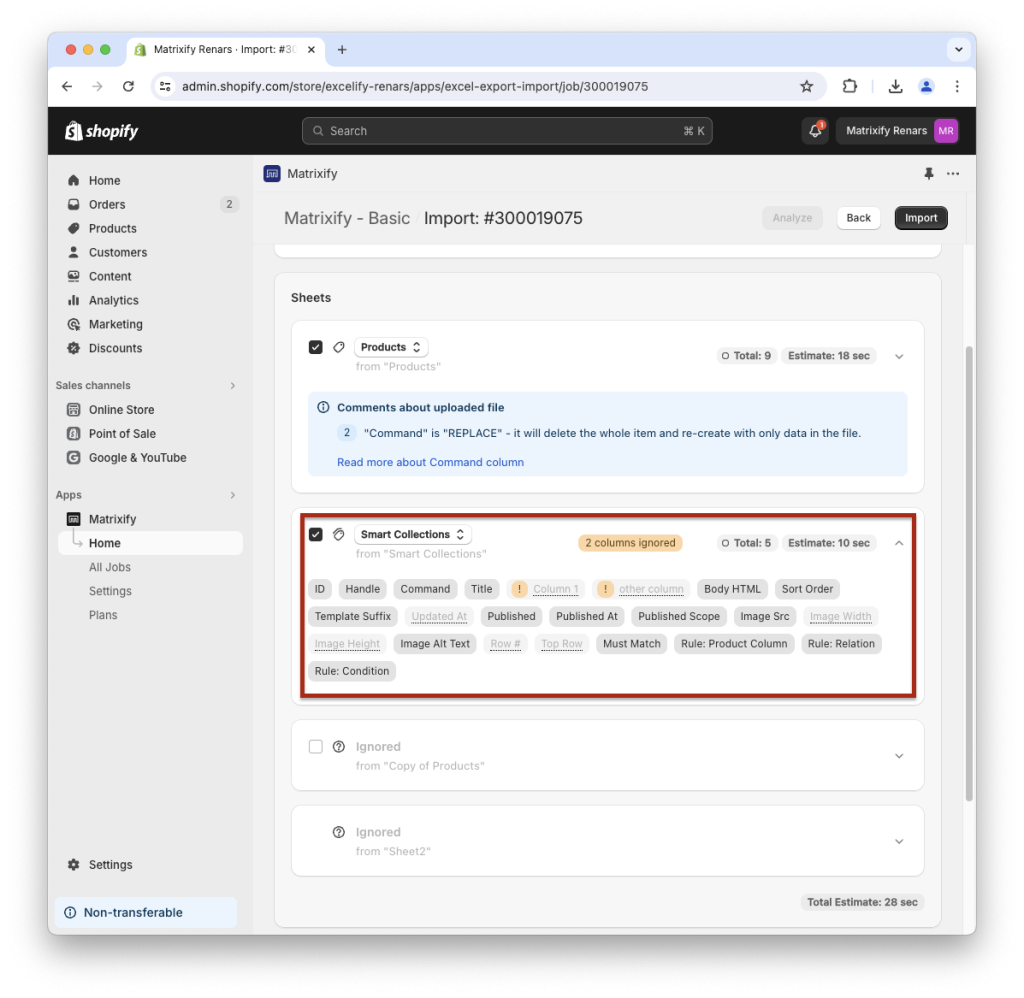
Task: Open "Read more about Command column" link
Action: pos(430,462)
